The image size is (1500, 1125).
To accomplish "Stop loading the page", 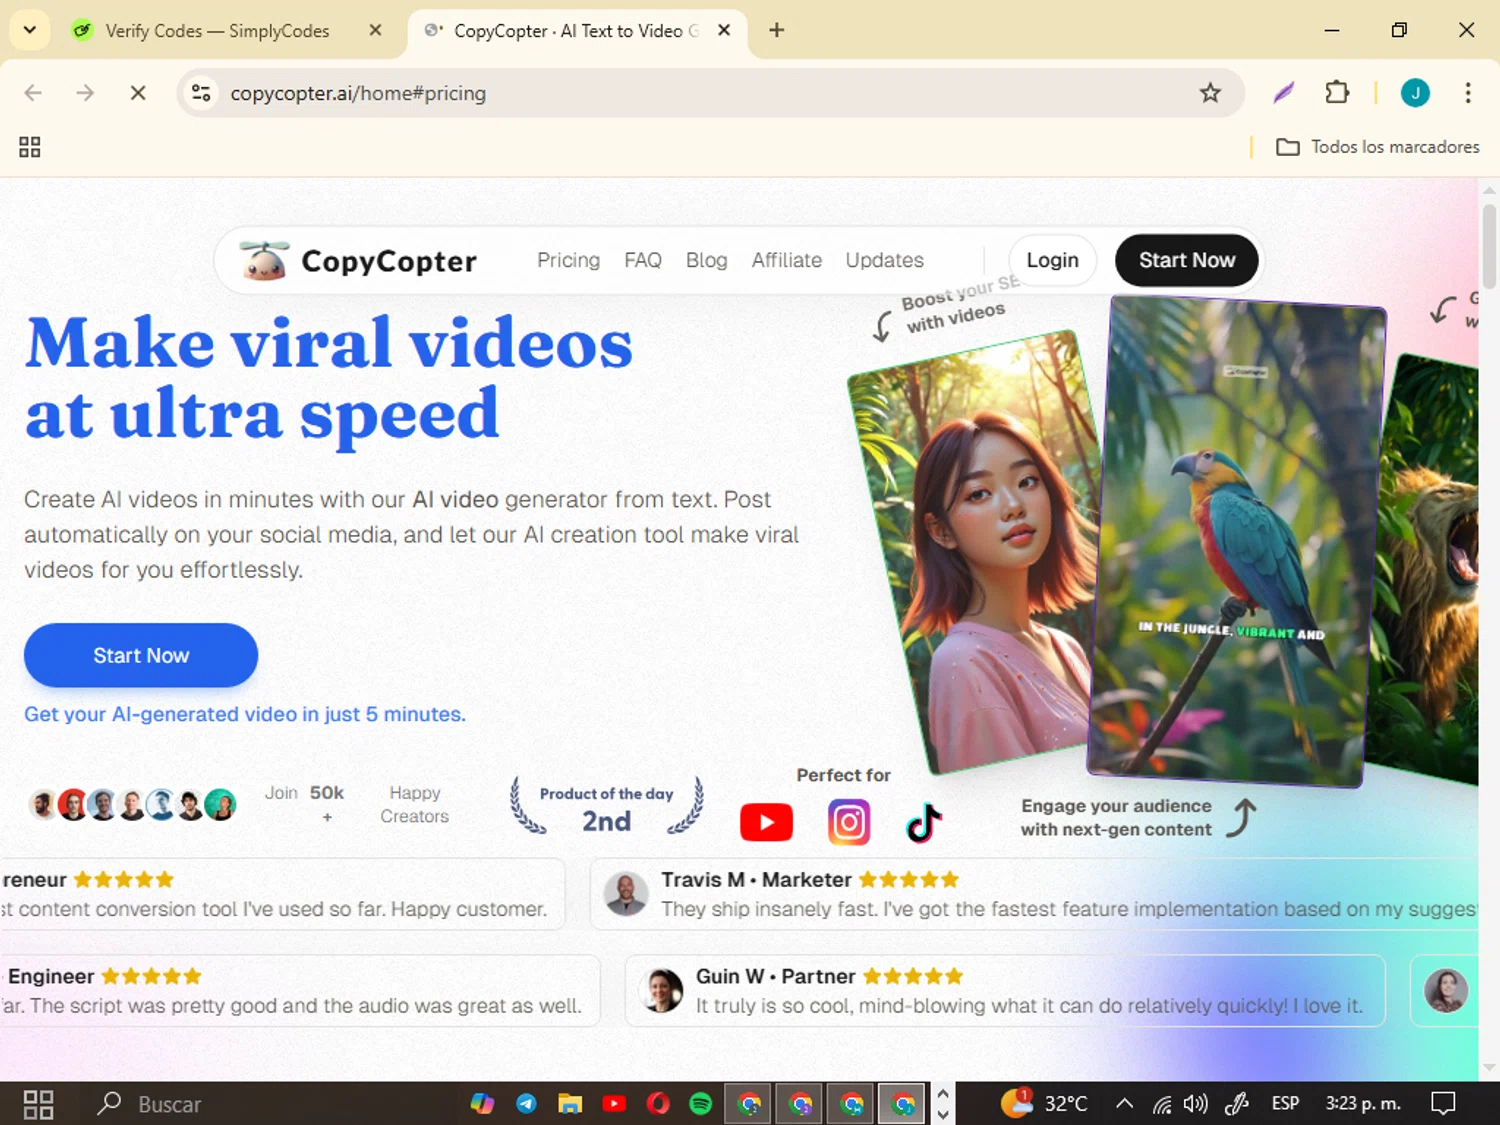I will pos(138,93).
